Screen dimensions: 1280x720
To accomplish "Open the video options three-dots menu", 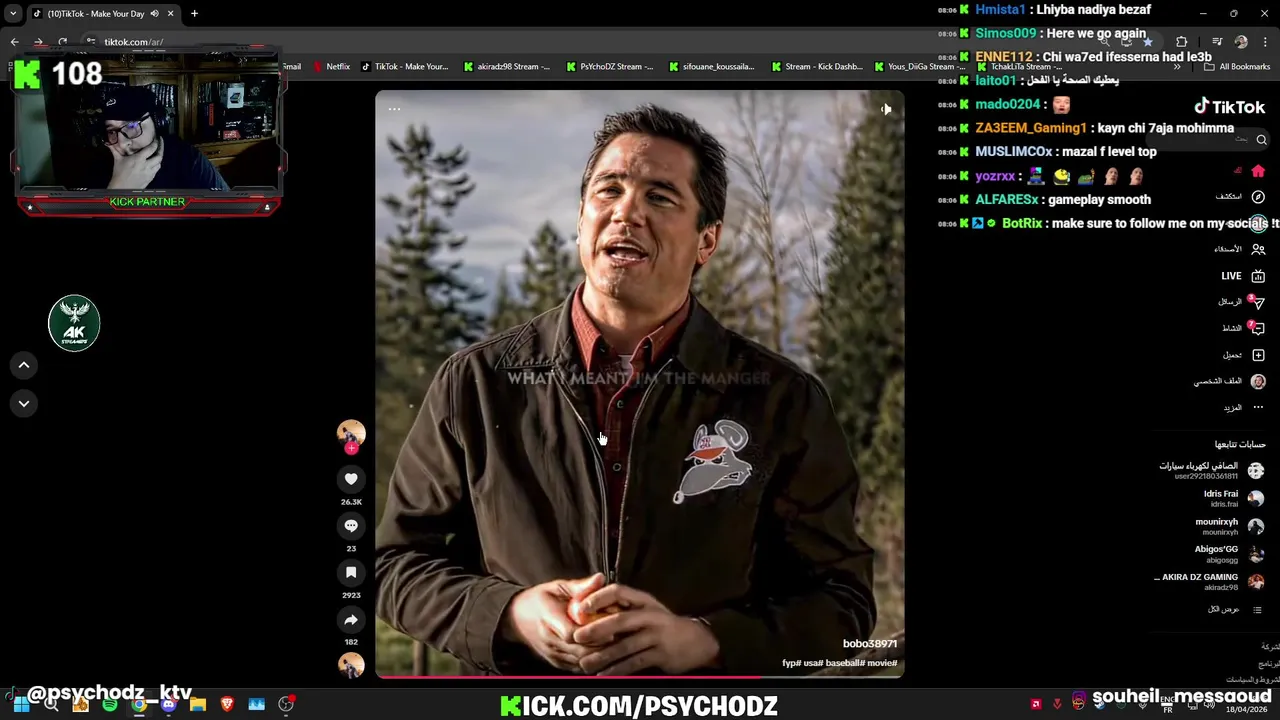I will pyautogui.click(x=394, y=109).
